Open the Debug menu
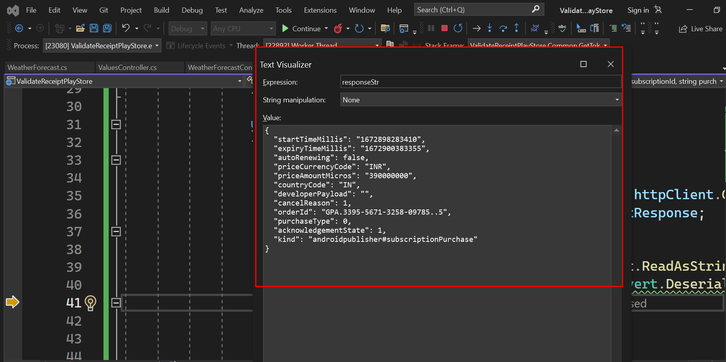Screen dimensions: 726x362 [192, 10]
